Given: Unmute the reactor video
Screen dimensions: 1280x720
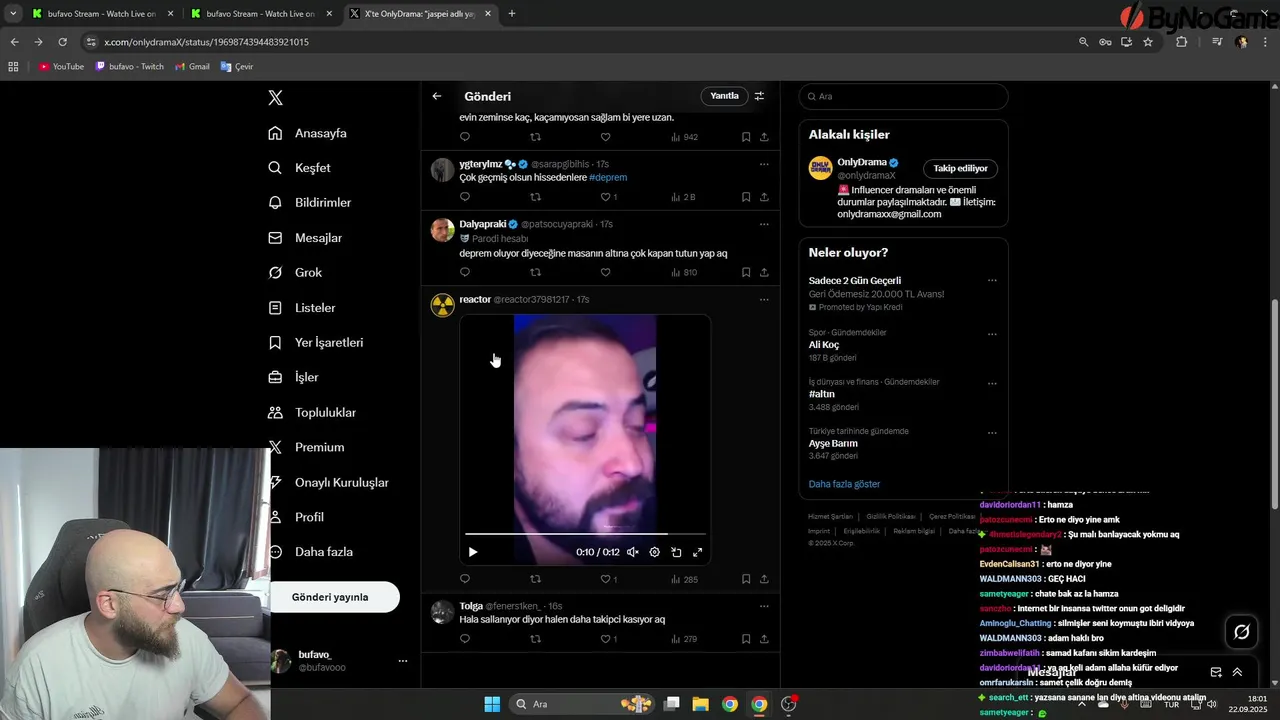Looking at the screenshot, I should coord(632,552).
